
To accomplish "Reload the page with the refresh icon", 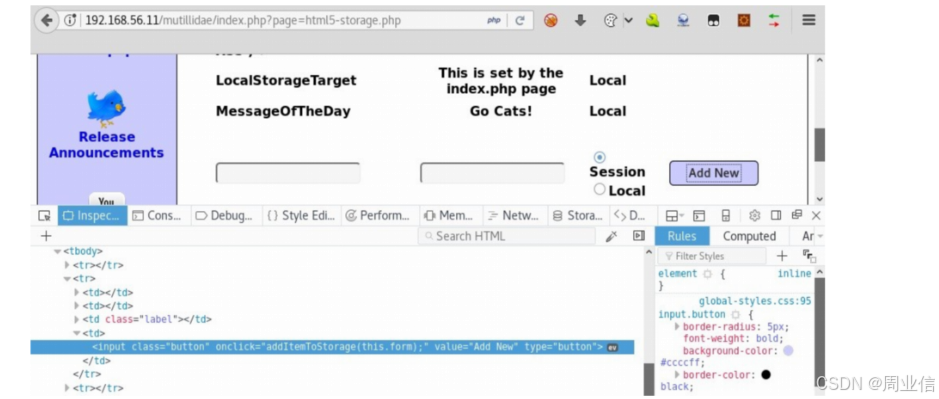I will (x=520, y=20).
